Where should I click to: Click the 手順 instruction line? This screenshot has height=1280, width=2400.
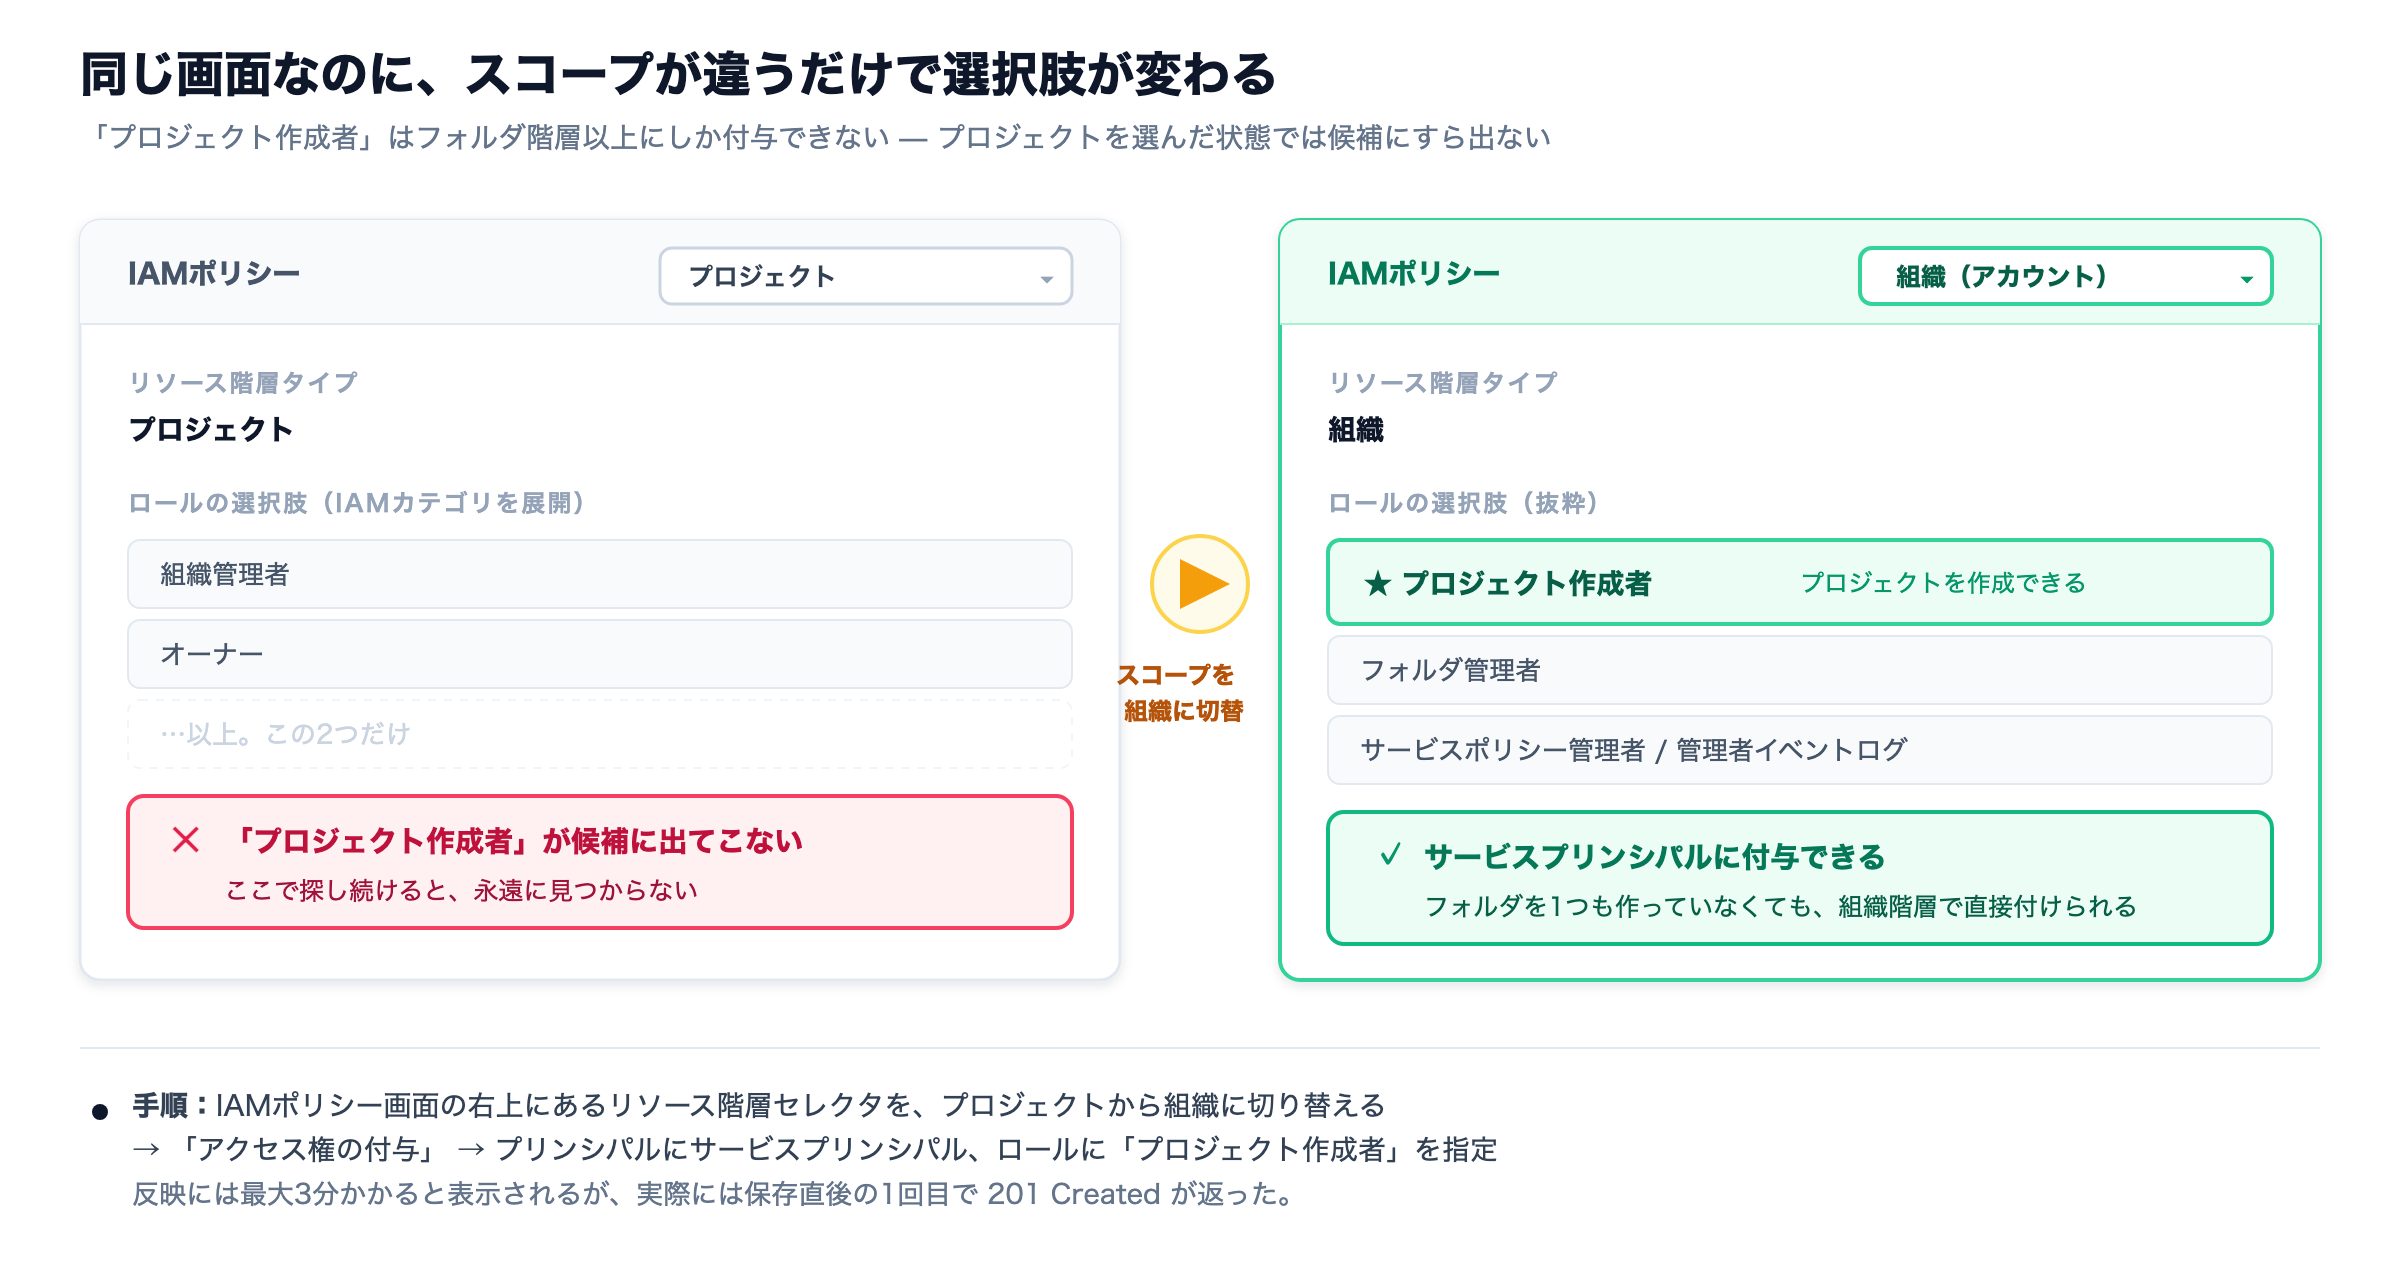point(759,1105)
